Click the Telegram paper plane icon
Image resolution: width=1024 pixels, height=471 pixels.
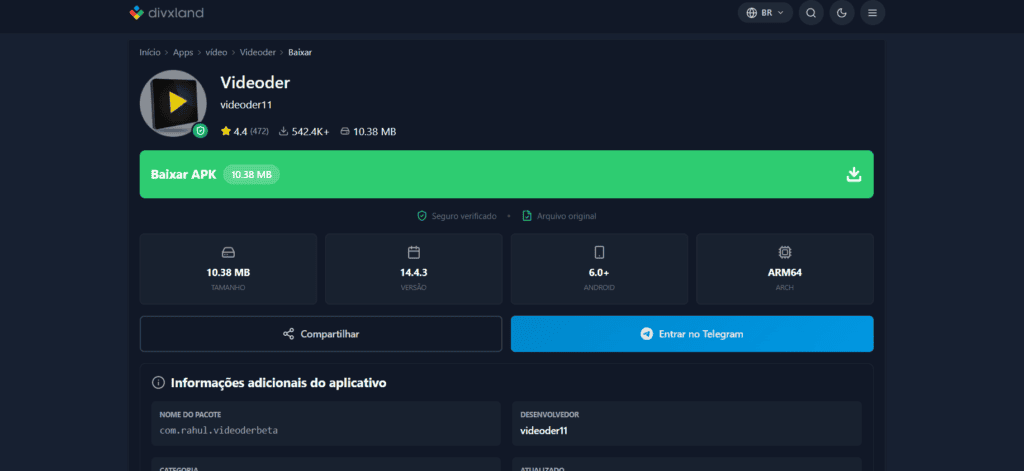pos(647,334)
